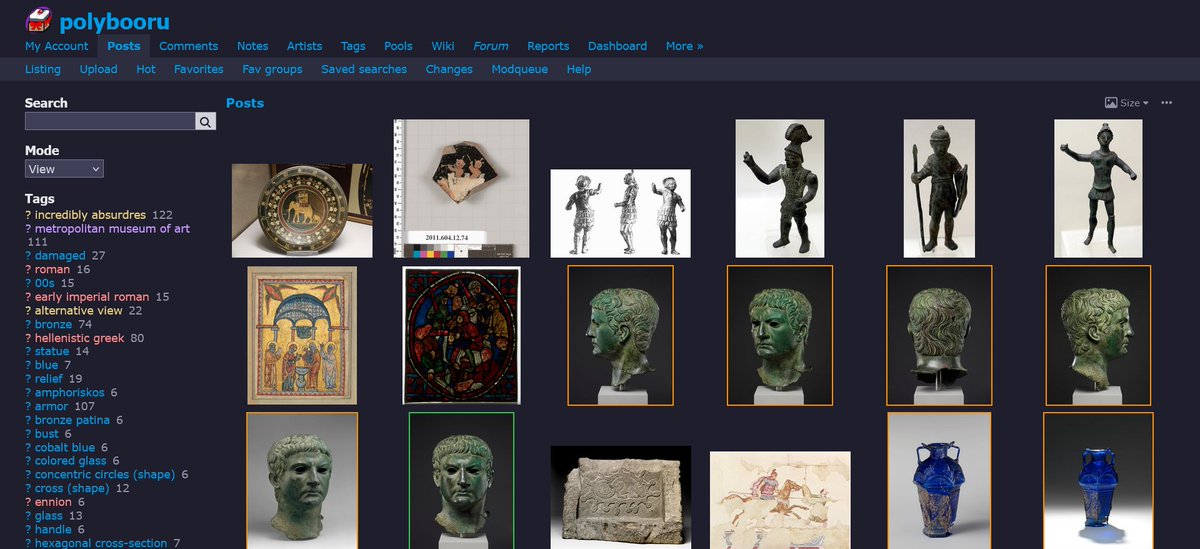The height and width of the screenshot is (549, 1200).
Task: Open the bronze statuette with spear thumbnail
Action: tap(939, 189)
